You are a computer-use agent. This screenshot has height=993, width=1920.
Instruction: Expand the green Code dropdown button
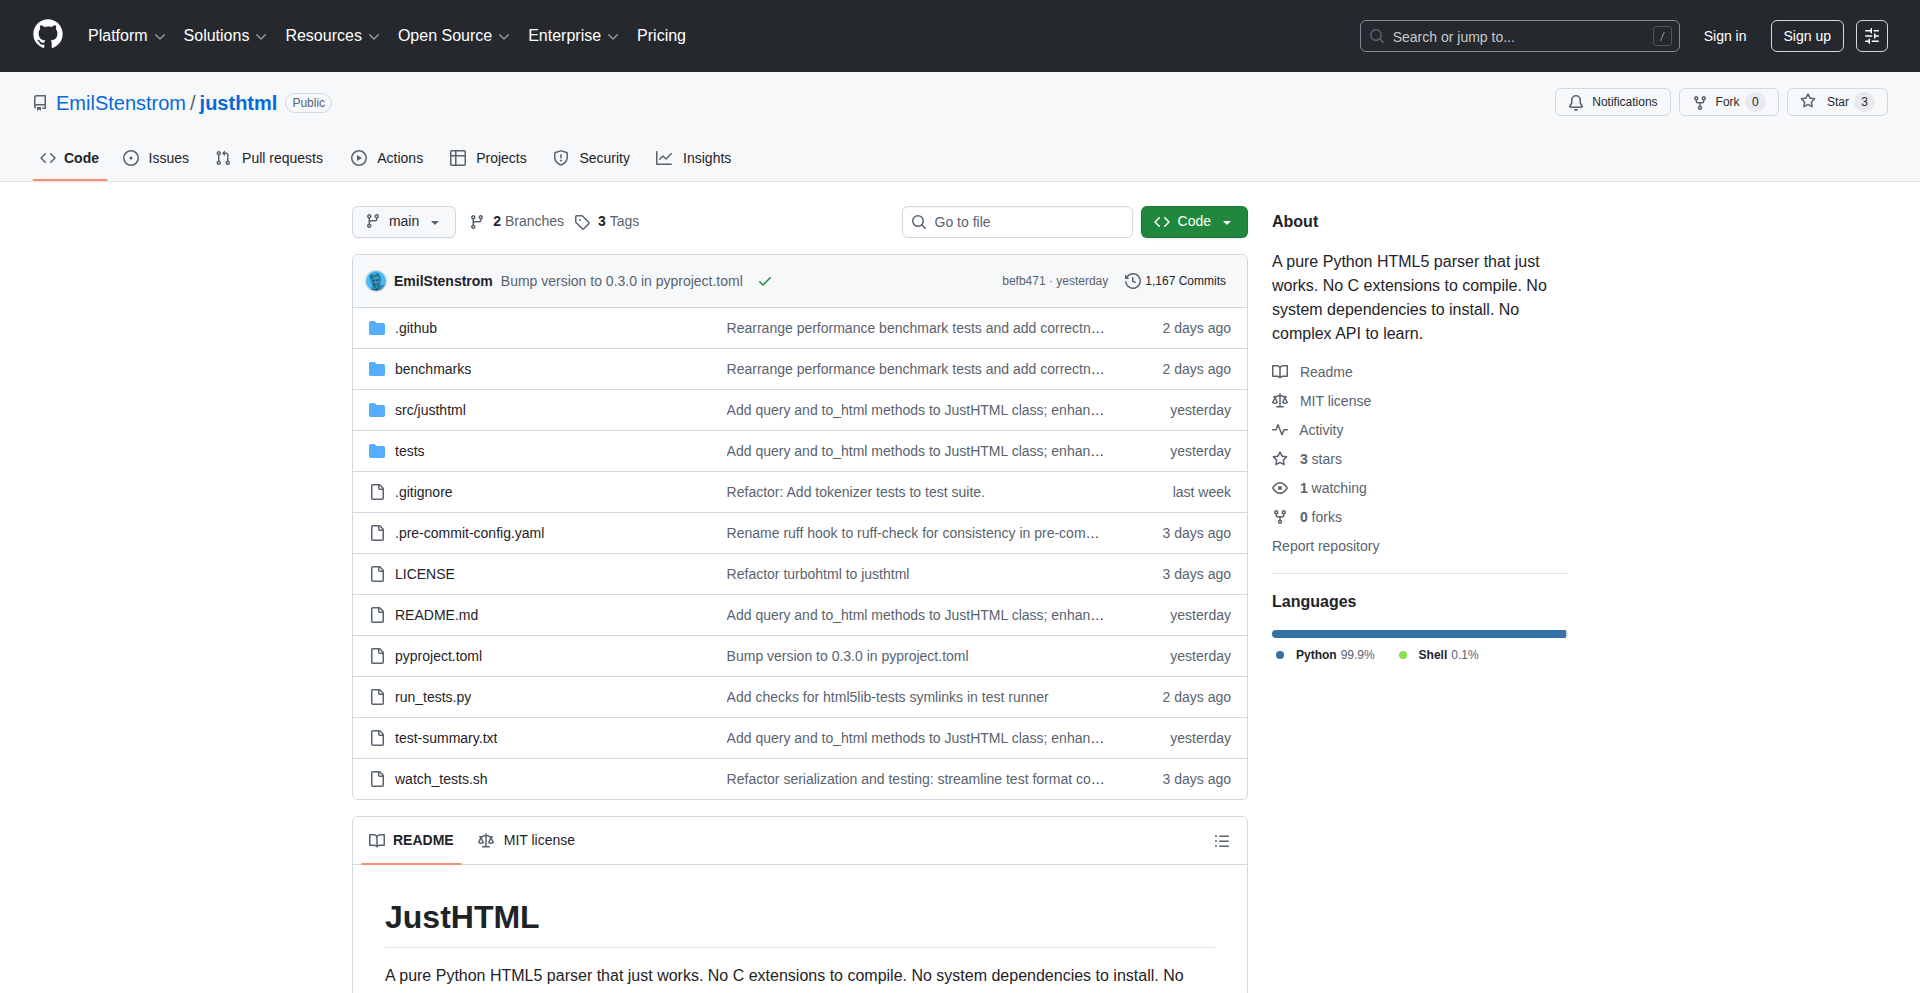tap(1193, 222)
